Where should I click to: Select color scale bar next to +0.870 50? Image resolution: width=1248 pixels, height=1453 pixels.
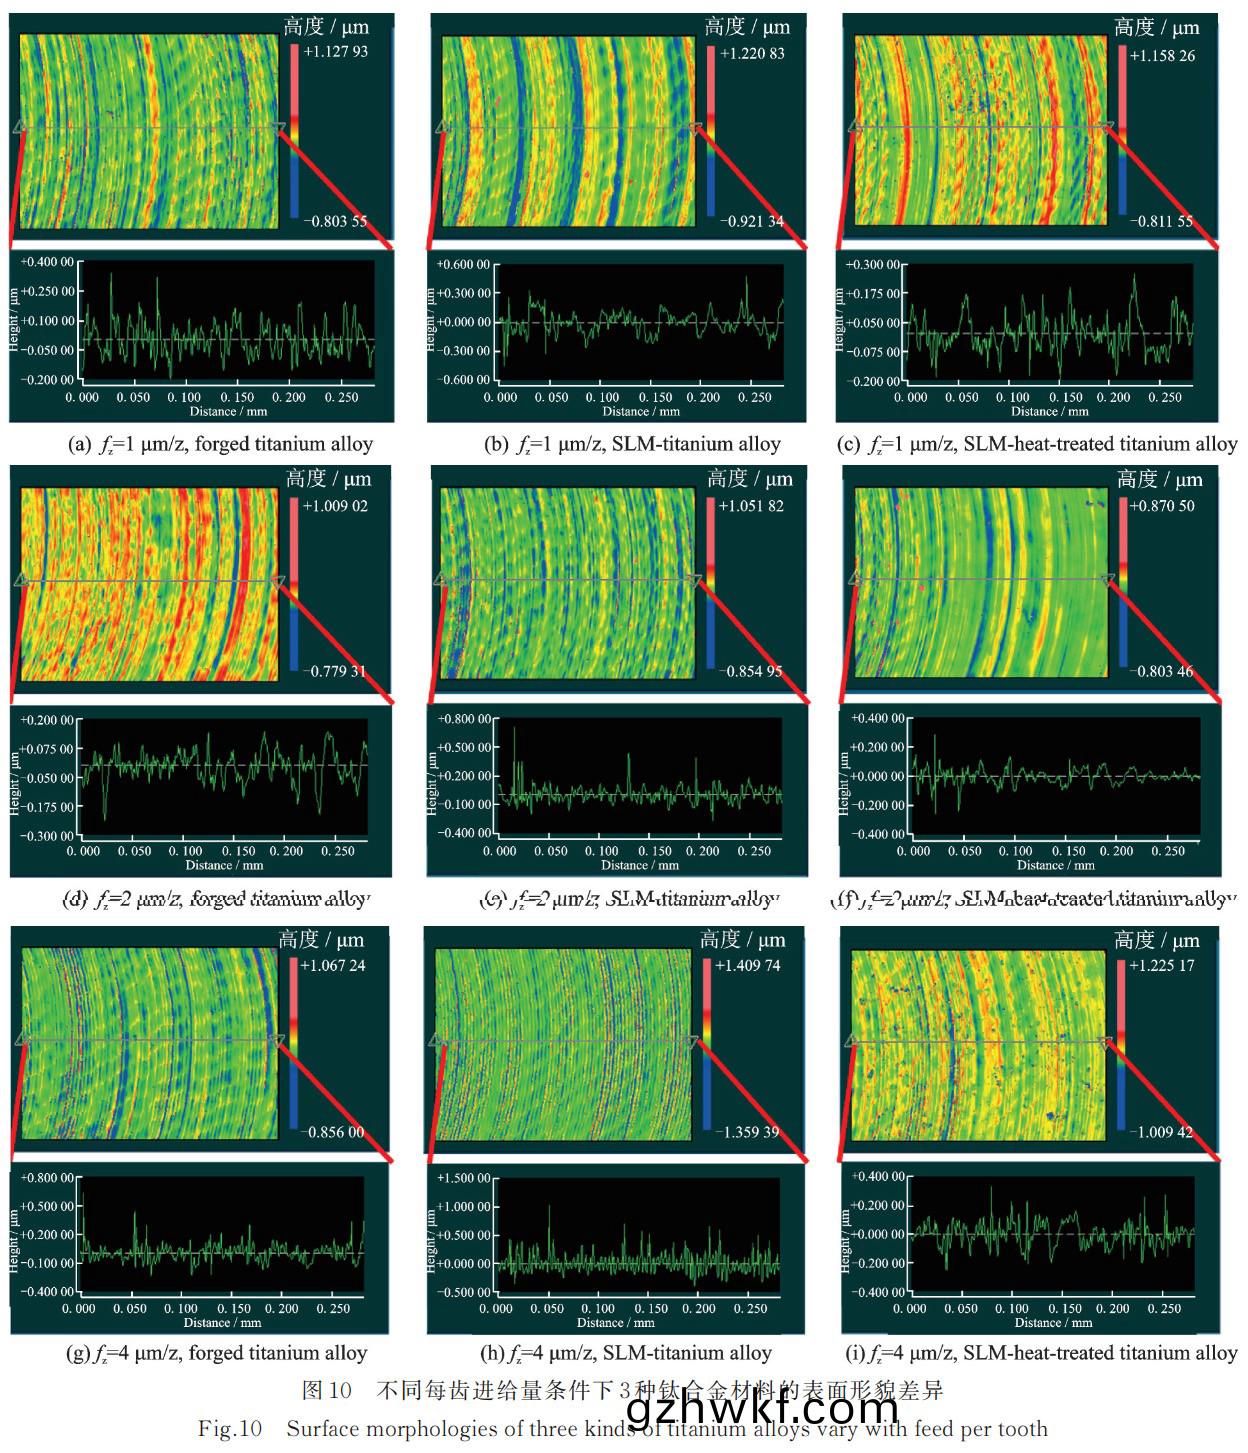[x=1122, y=582]
